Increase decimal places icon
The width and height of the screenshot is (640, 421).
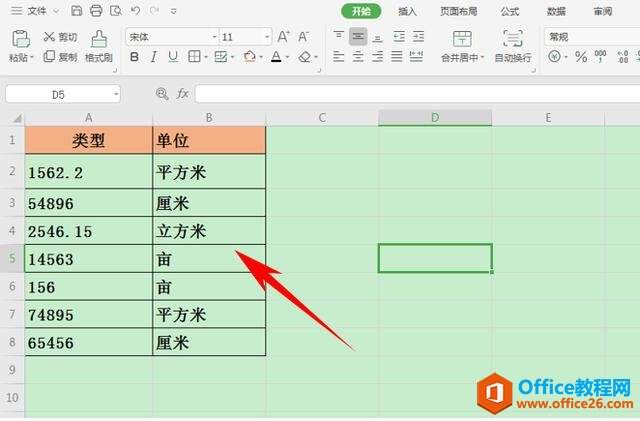click(x=622, y=56)
